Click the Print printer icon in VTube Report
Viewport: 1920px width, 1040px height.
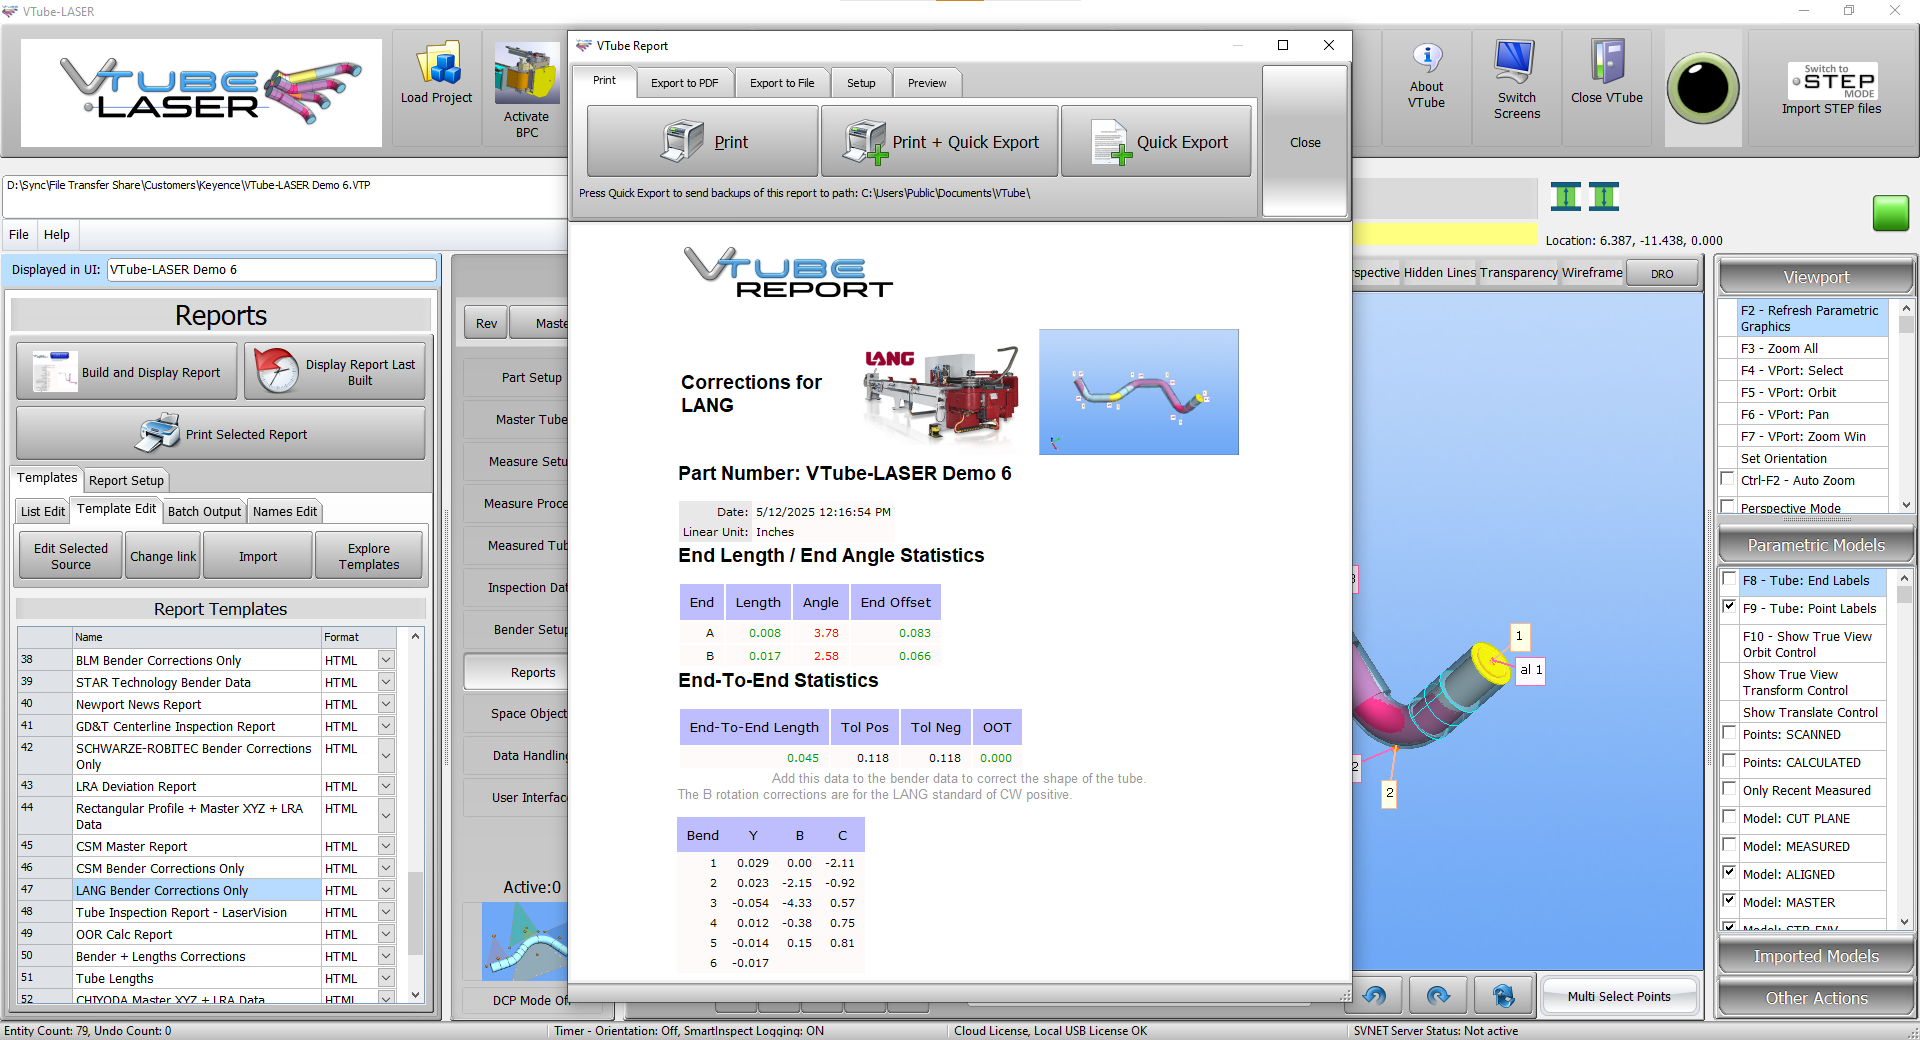point(683,141)
